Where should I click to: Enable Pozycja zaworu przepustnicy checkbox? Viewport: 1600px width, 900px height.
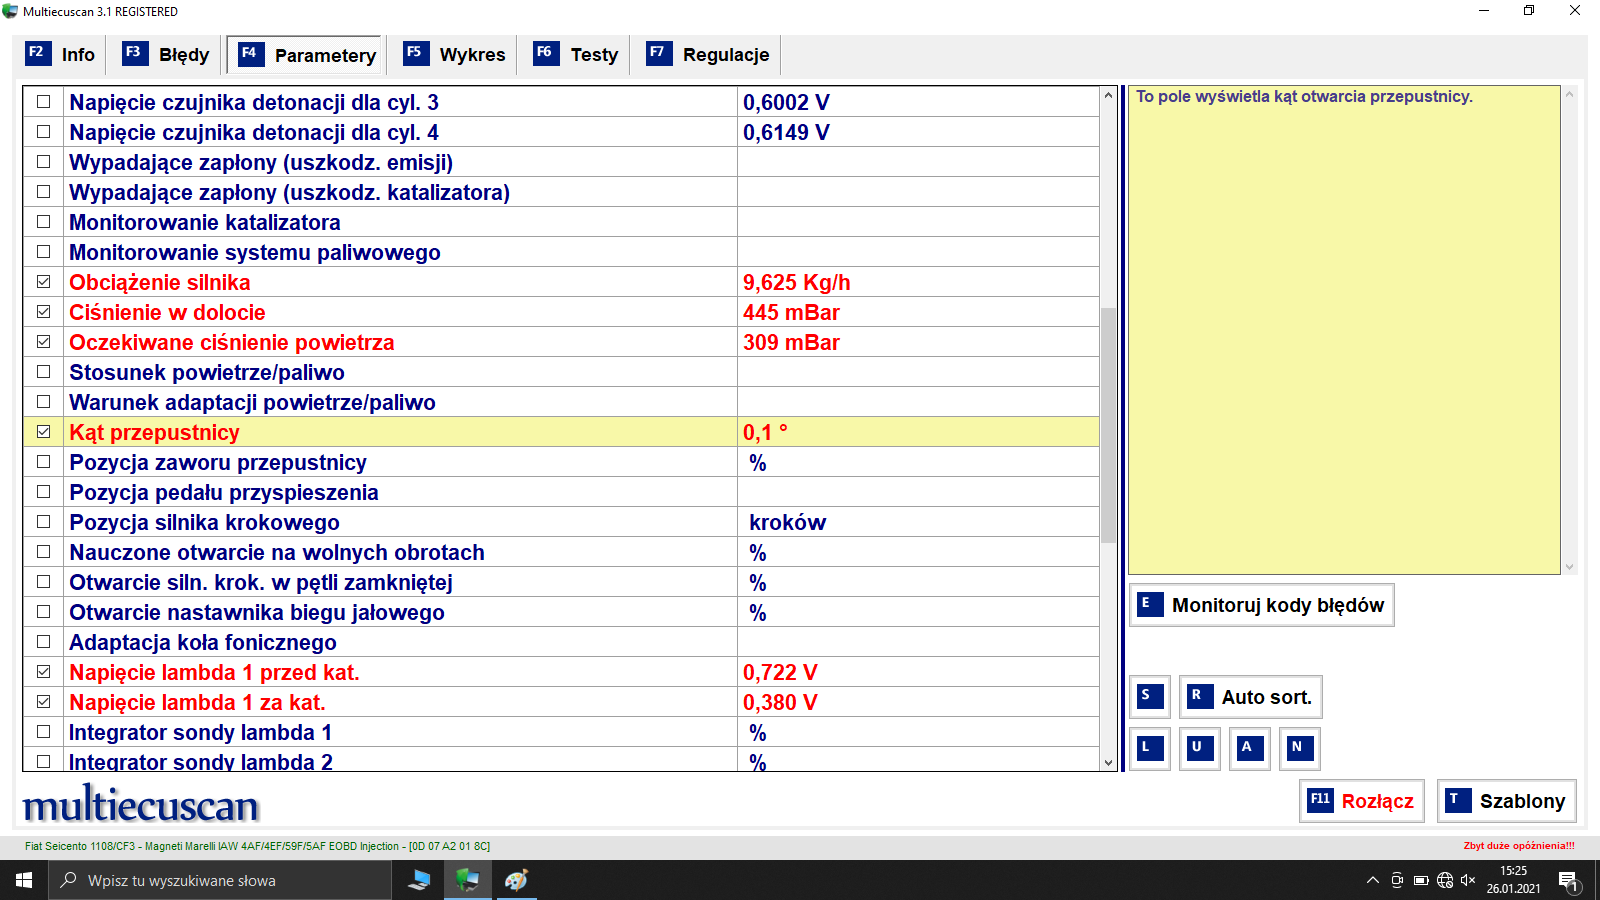pos(44,462)
